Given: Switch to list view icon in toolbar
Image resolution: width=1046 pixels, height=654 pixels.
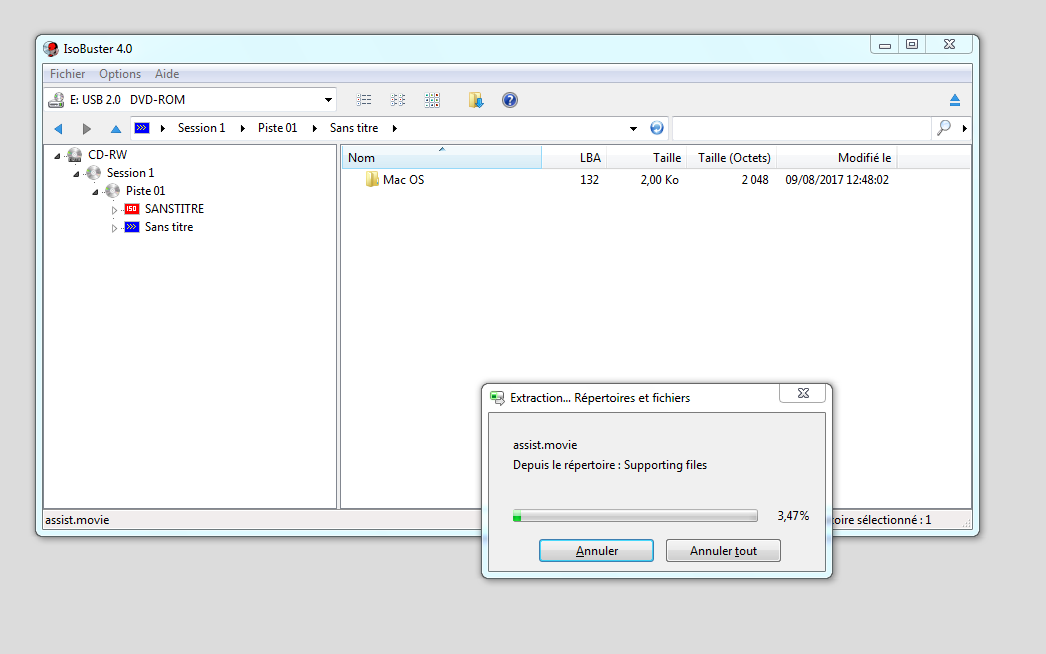Looking at the screenshot, I should (x=364, y=100).
